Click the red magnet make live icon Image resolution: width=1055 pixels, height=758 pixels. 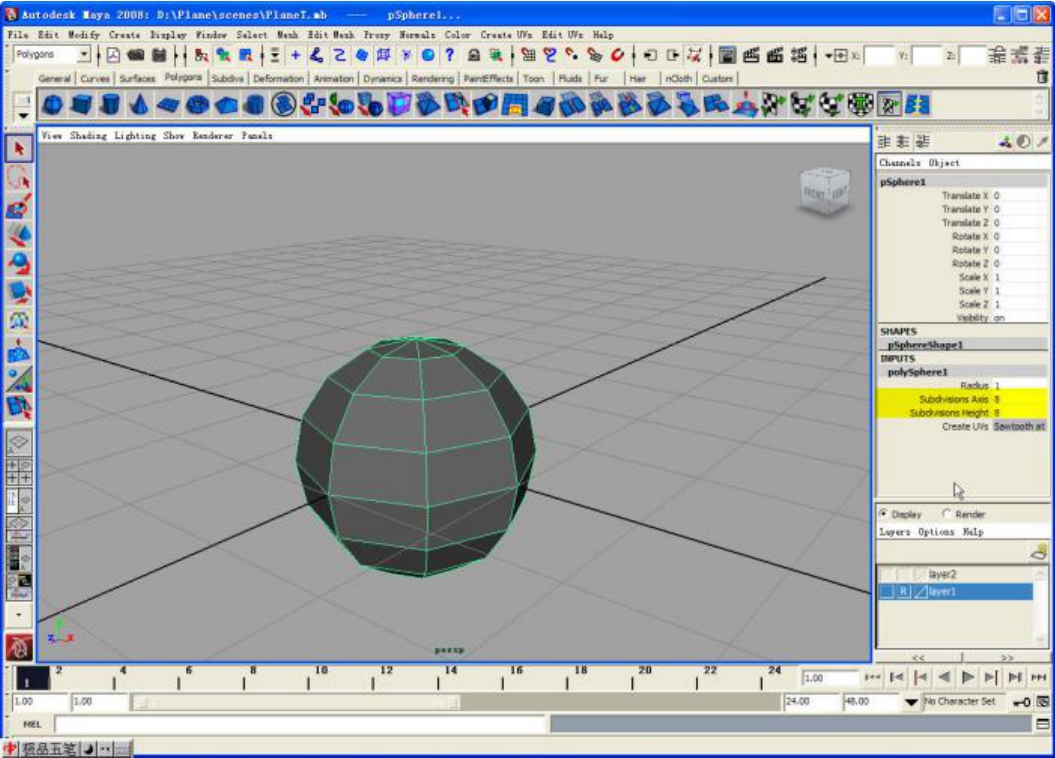click(x=616, y=55)
